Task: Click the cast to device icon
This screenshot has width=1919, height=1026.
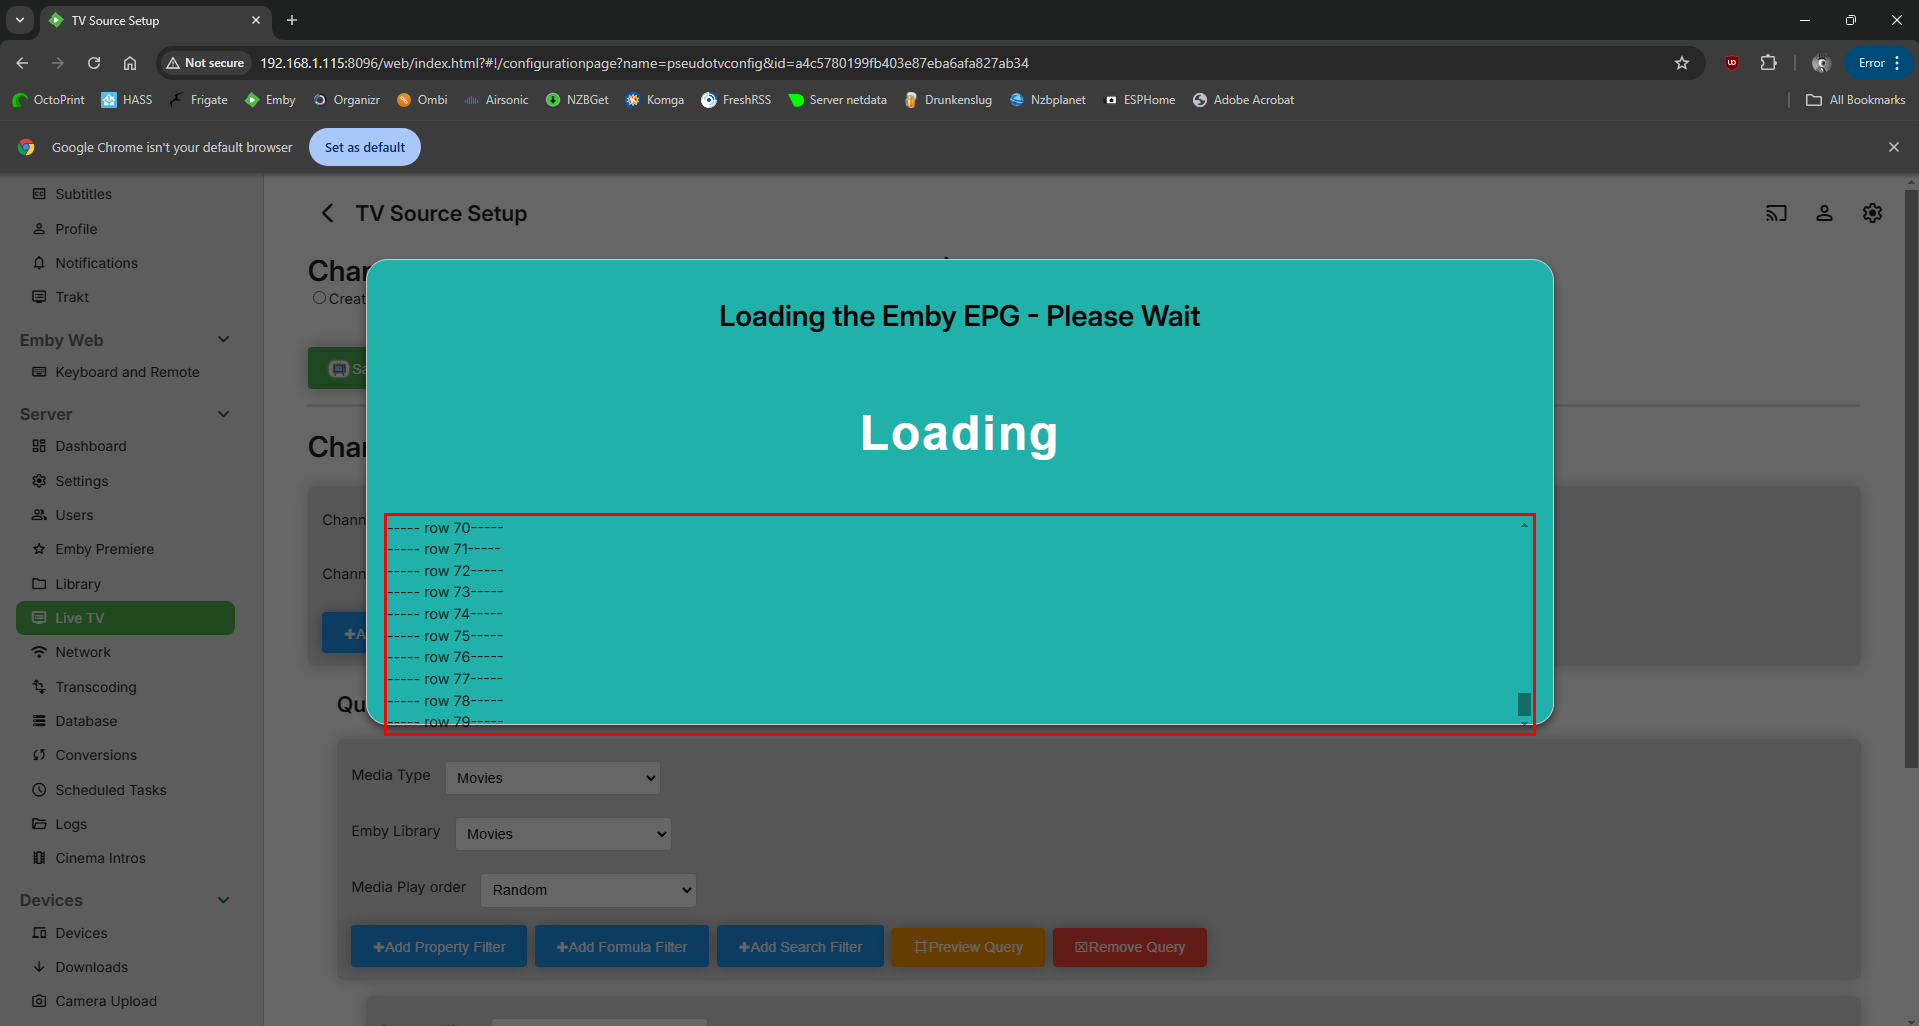Action: click(1776, 213)
